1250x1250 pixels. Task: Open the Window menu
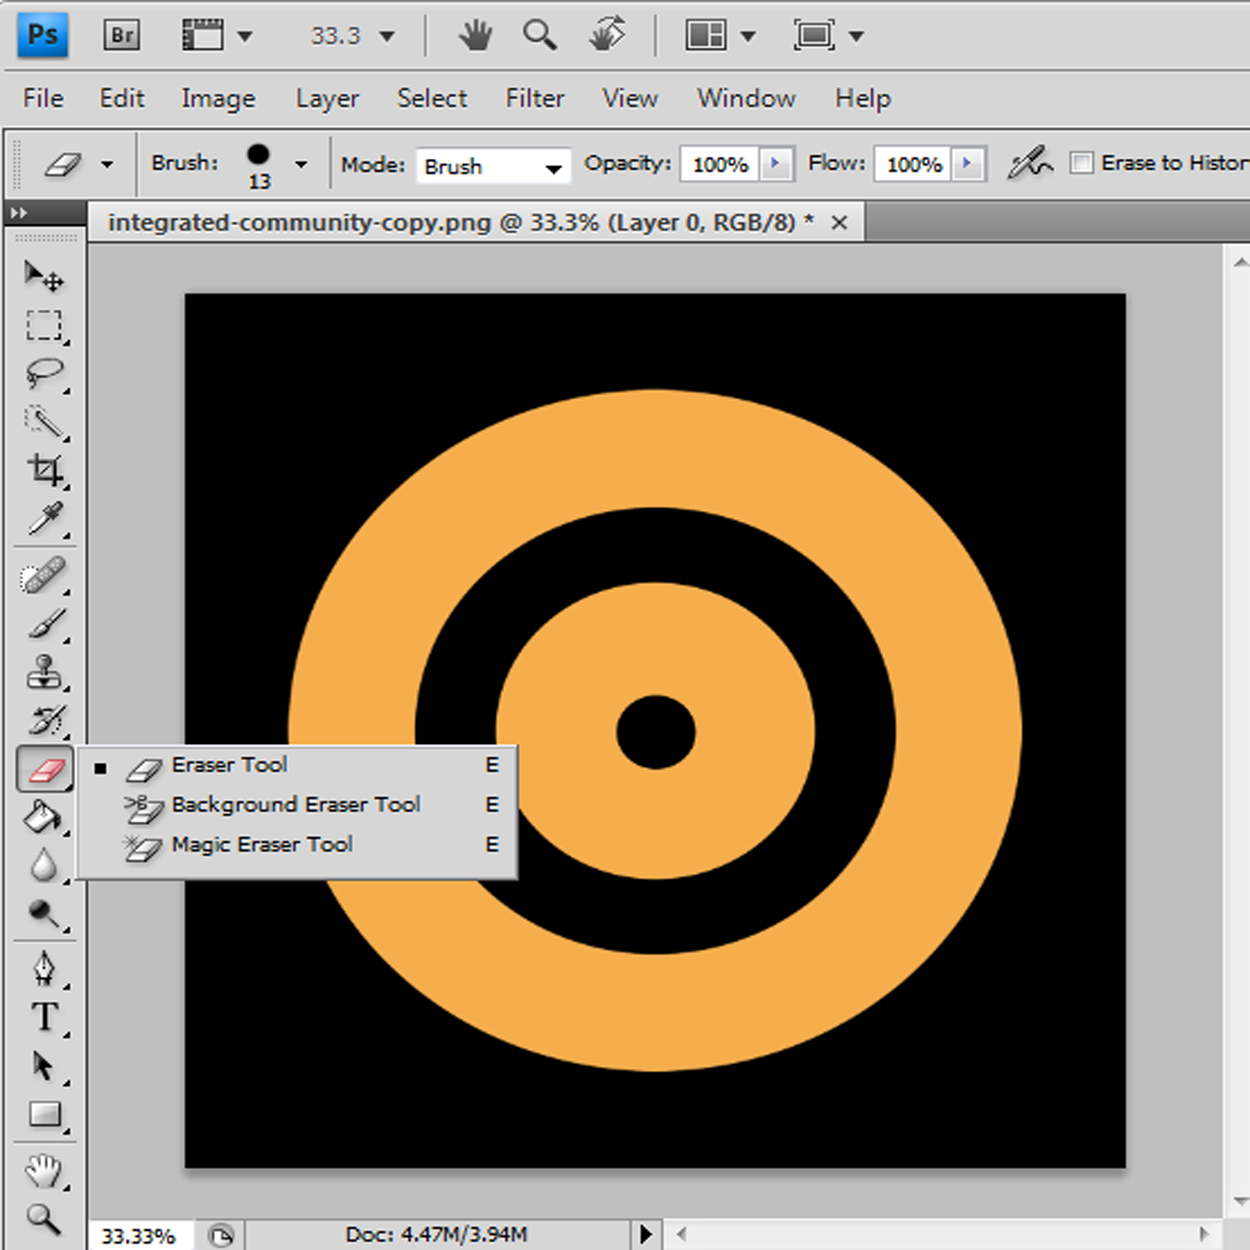(746, 98)
